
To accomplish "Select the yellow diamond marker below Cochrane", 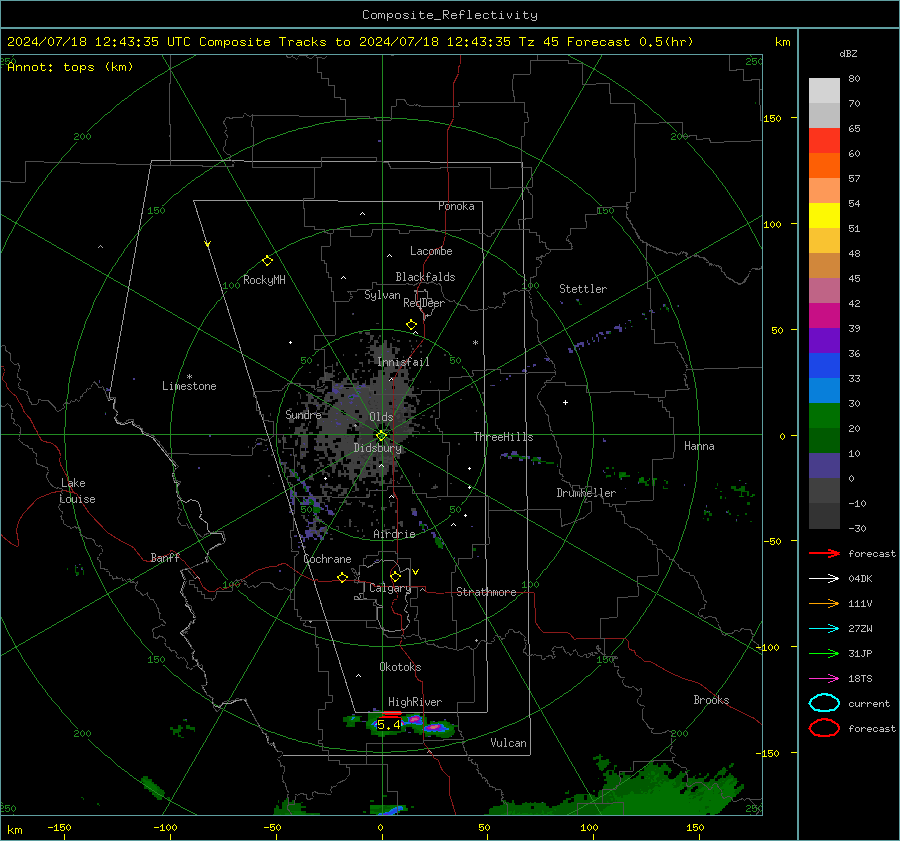I will click(342, 578).
